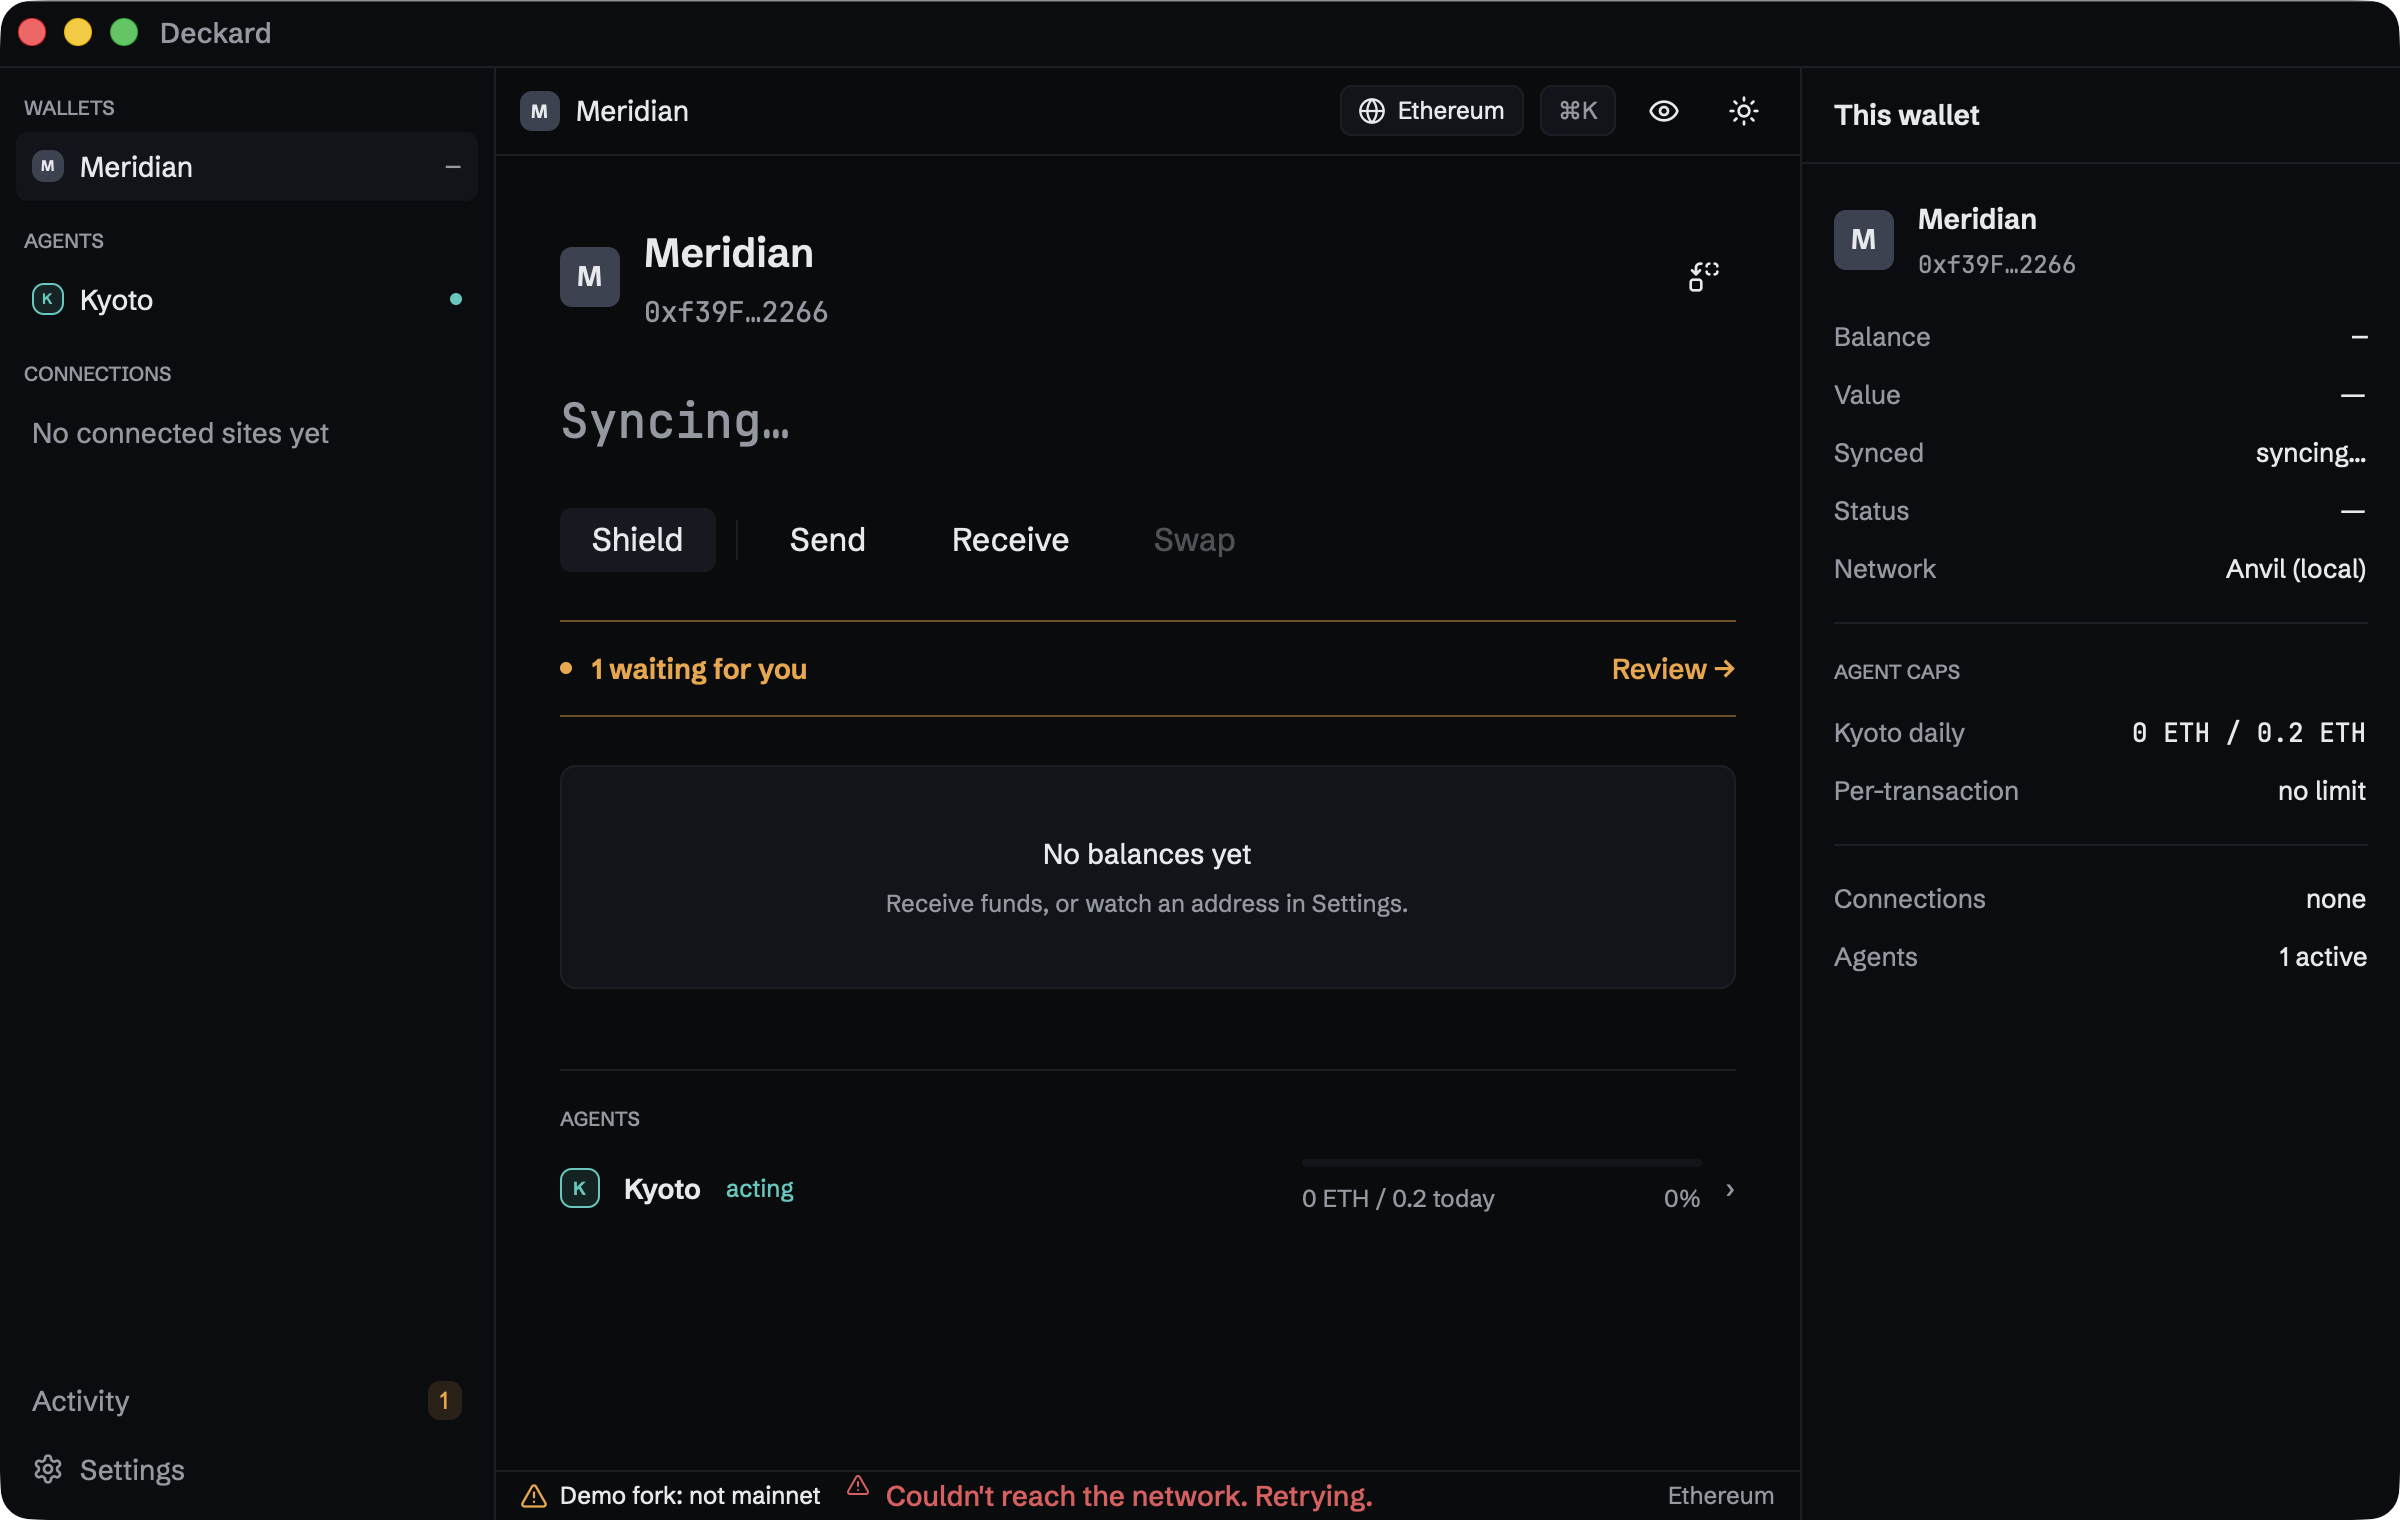The width and height of the screenshot is (2400, 1520).
Task: Click 'Couldn't reach the network. Retrying.' message
Action: [x=1129, y=1496]
